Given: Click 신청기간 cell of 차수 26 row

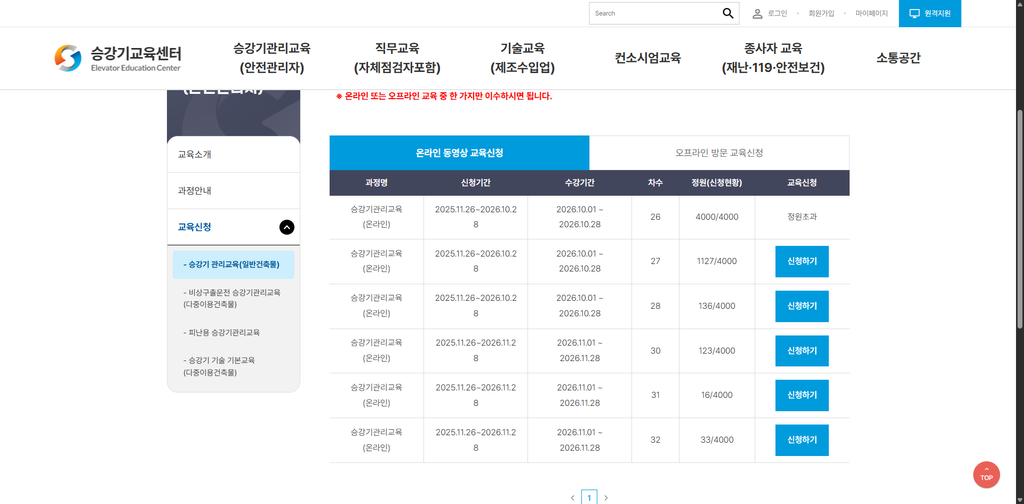Looking at the screenshot, I should [x=475, y=217].
